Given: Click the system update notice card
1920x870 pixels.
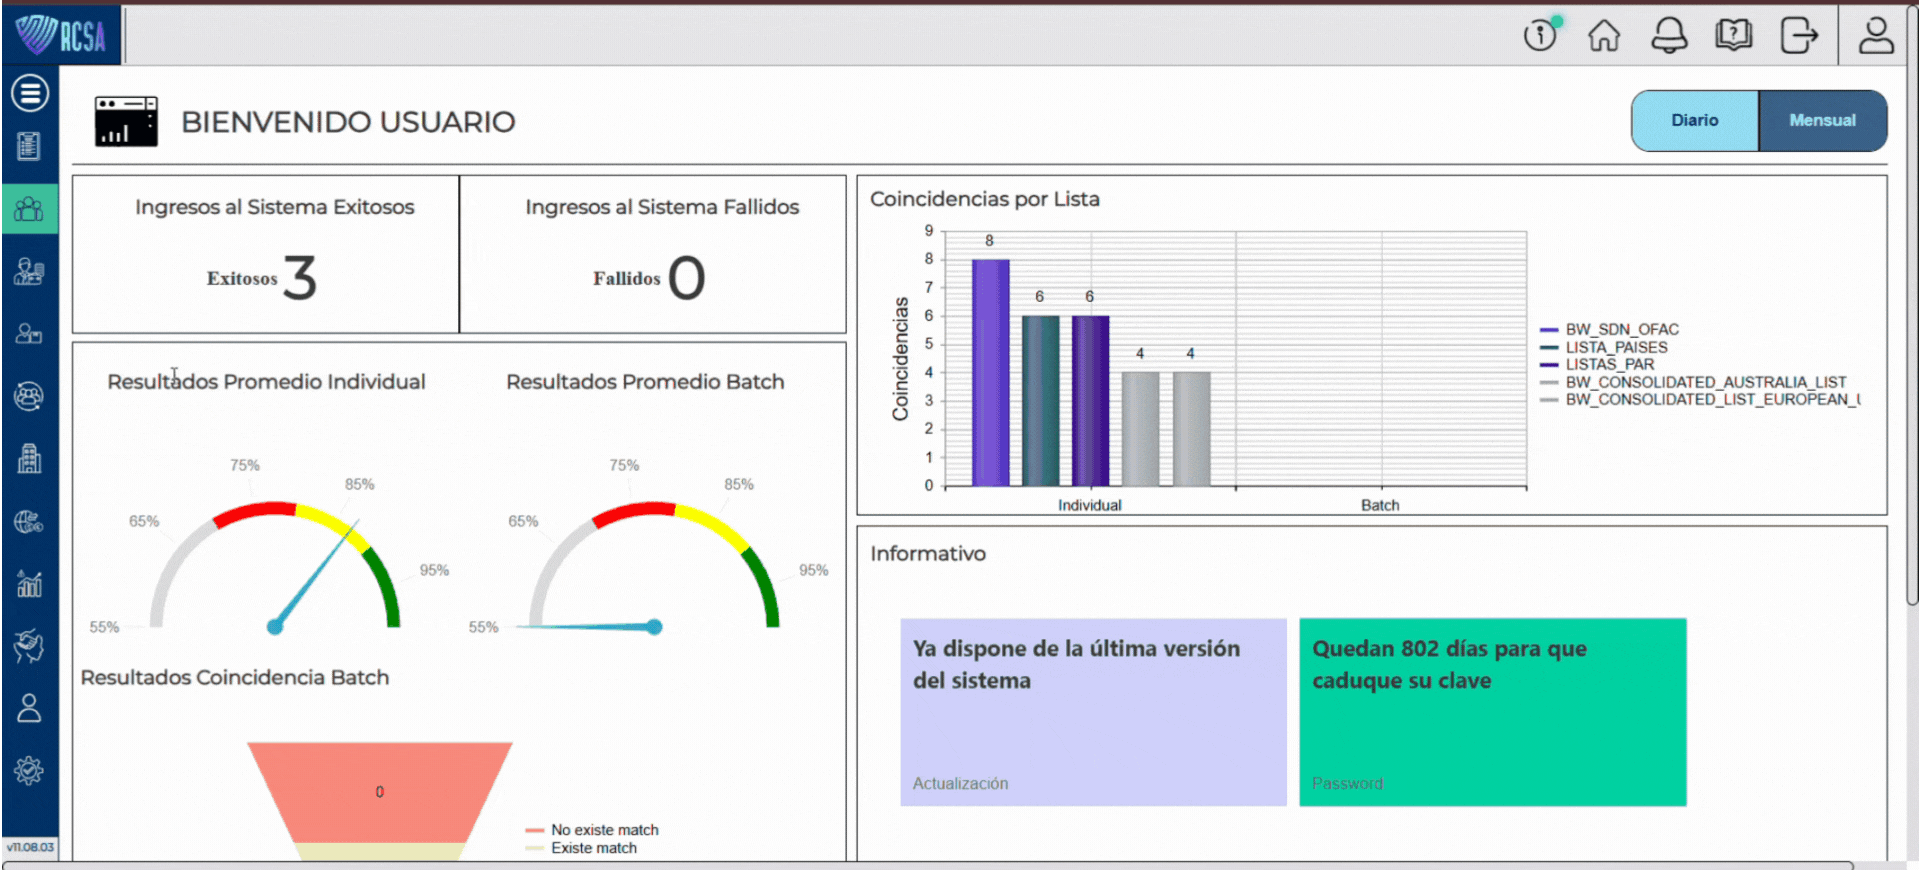Looking at the screenshot, I should [1093, 712].
